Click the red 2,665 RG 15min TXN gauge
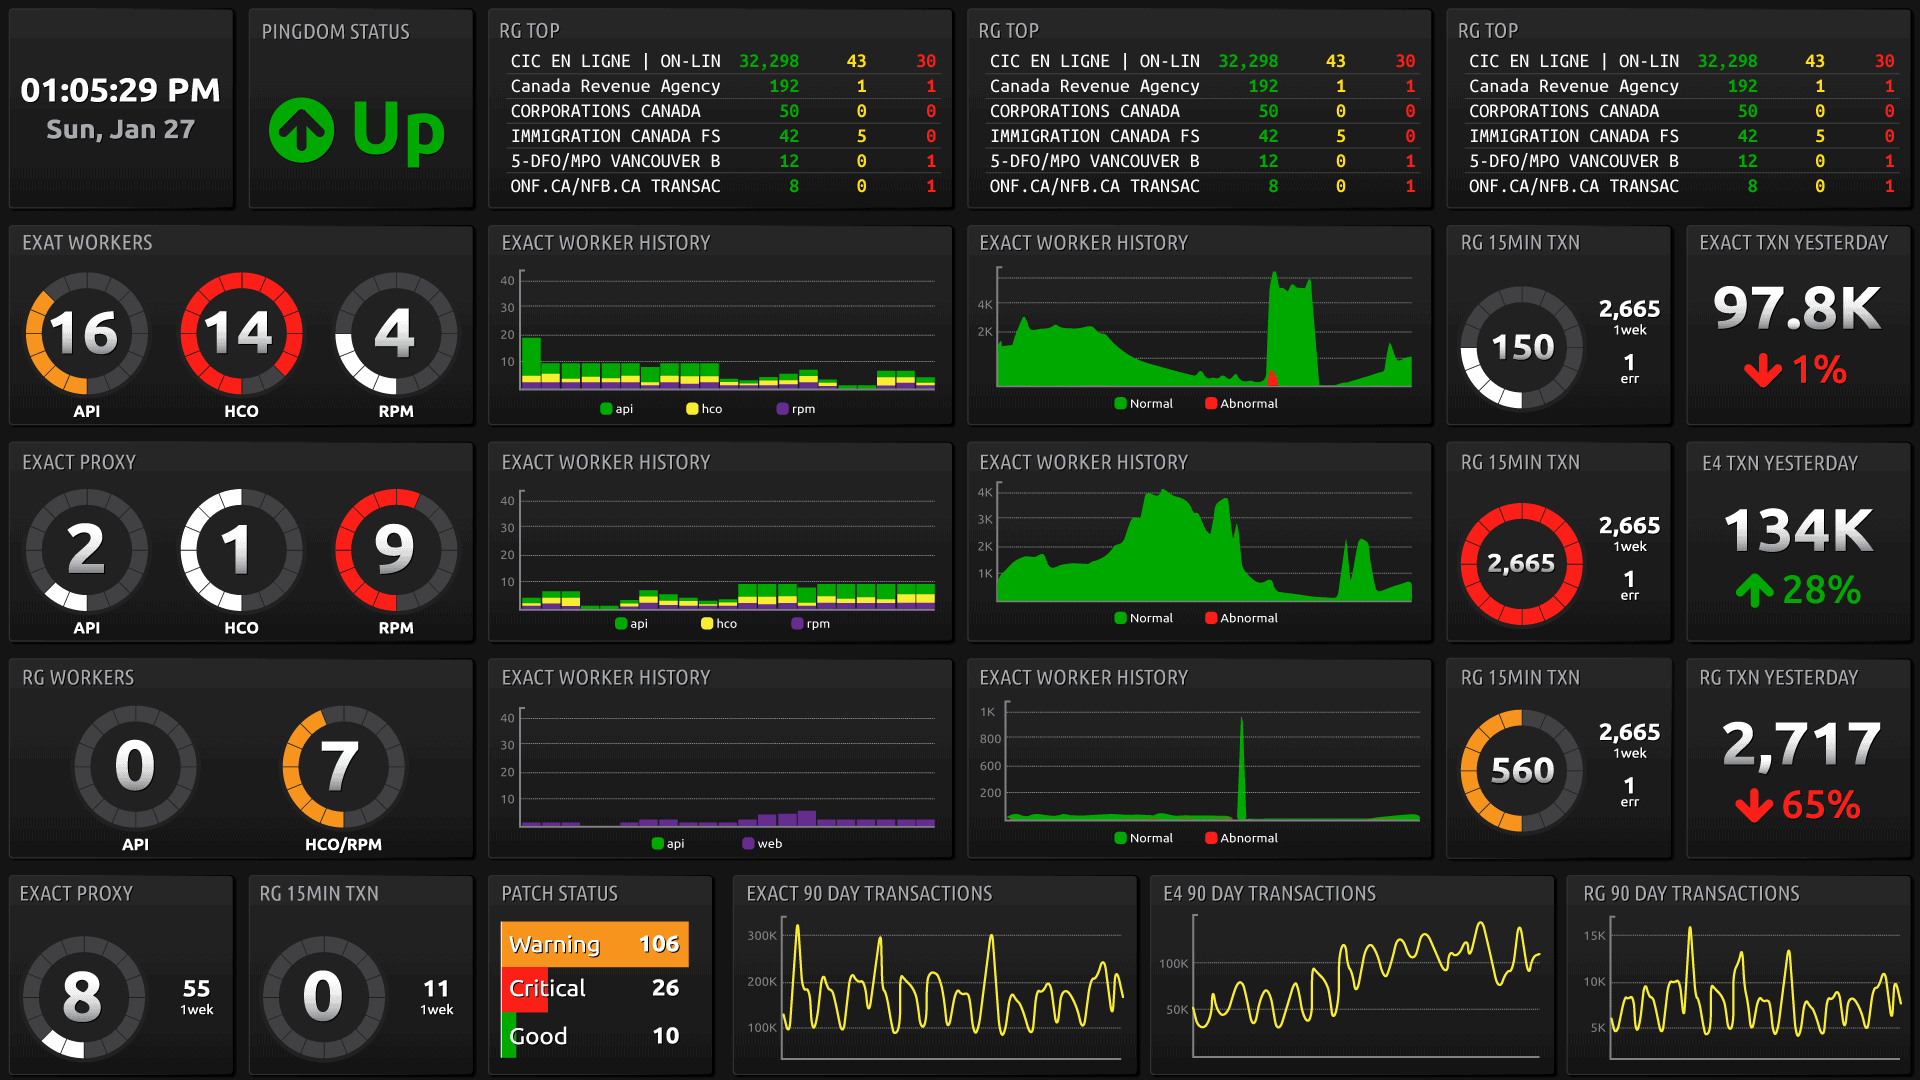This screenshot has height=1080, width=1920. point(1521,563)
